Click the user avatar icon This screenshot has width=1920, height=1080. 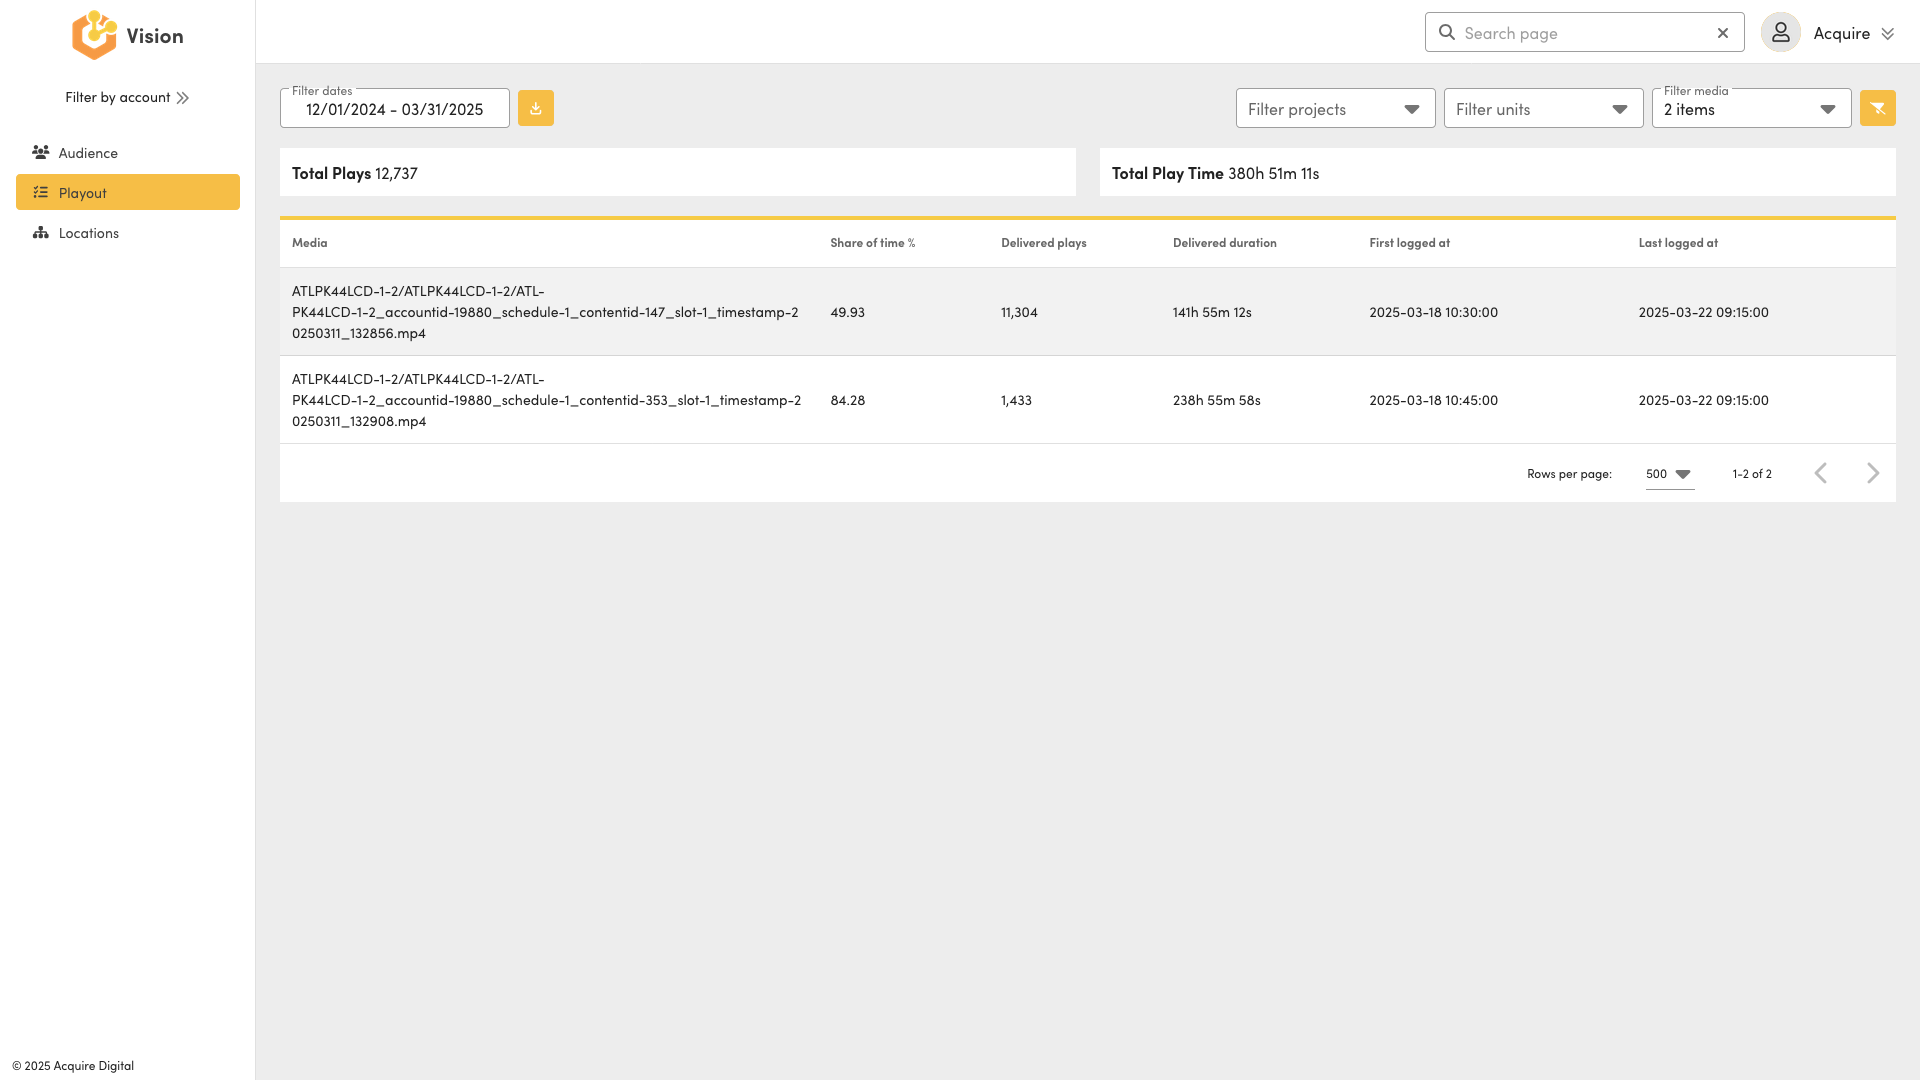[1781, 33]
